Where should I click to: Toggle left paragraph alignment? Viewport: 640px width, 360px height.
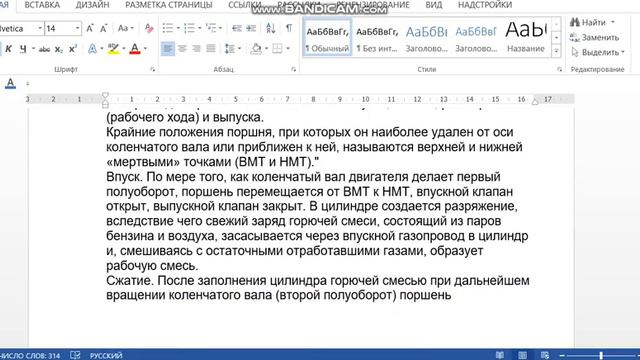(x=168, y=49)
